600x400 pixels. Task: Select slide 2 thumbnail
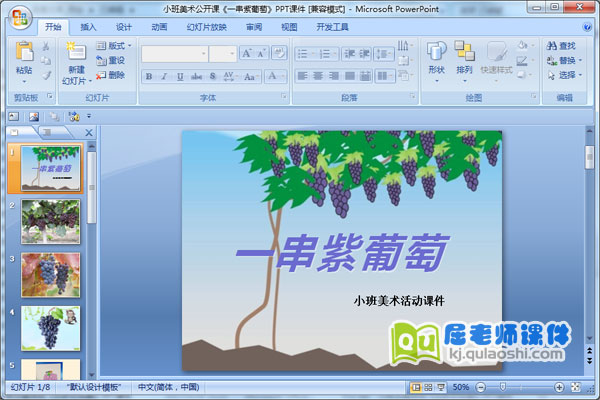point(51,221)
